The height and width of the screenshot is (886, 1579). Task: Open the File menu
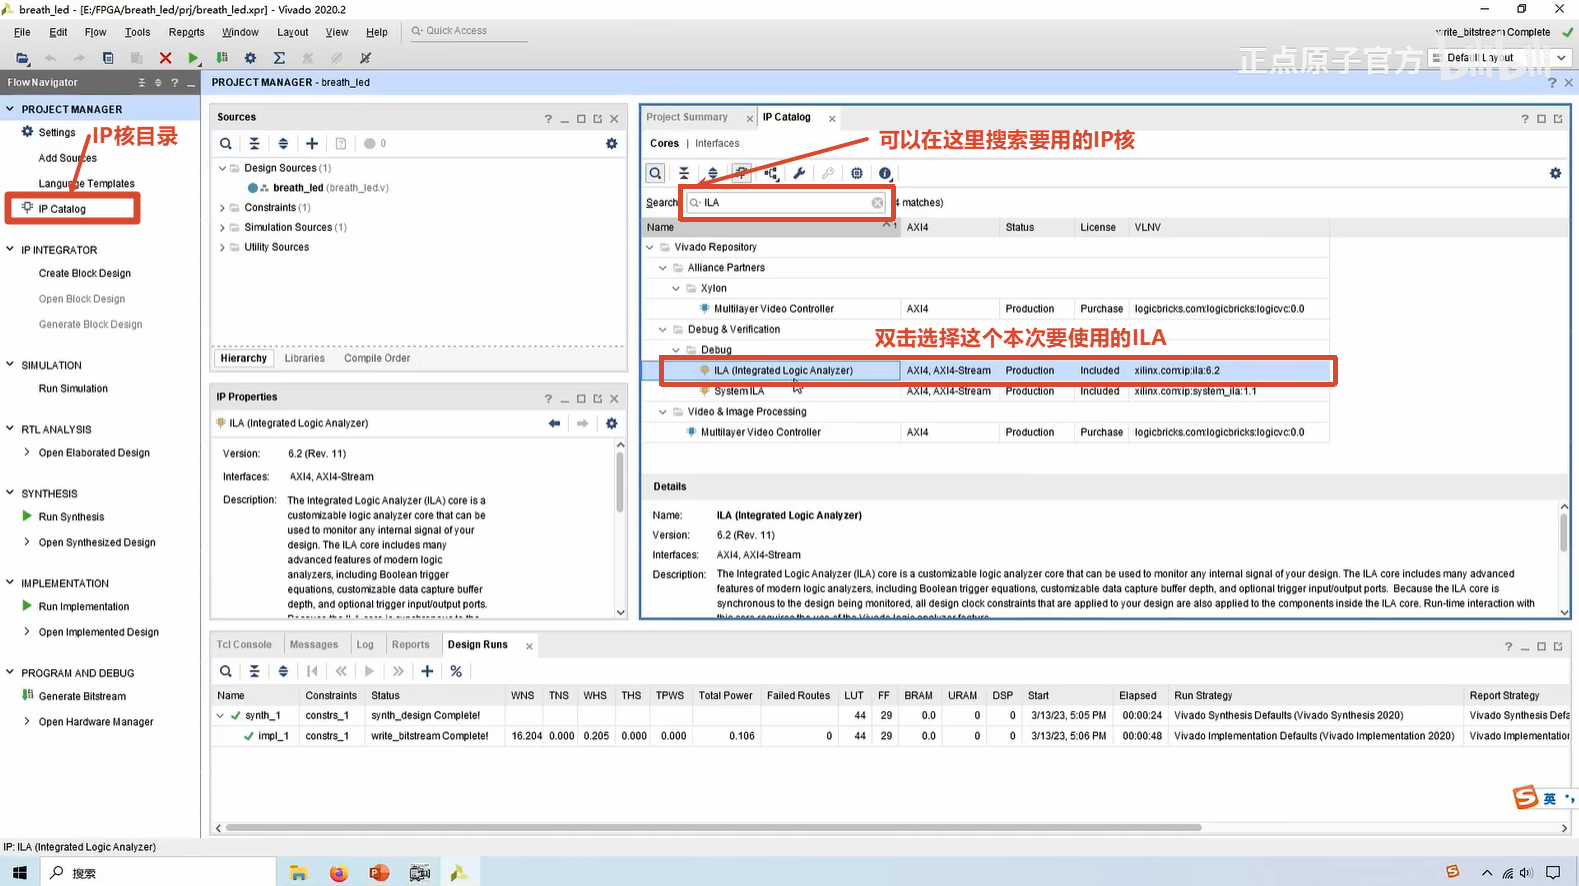point(22,32)
